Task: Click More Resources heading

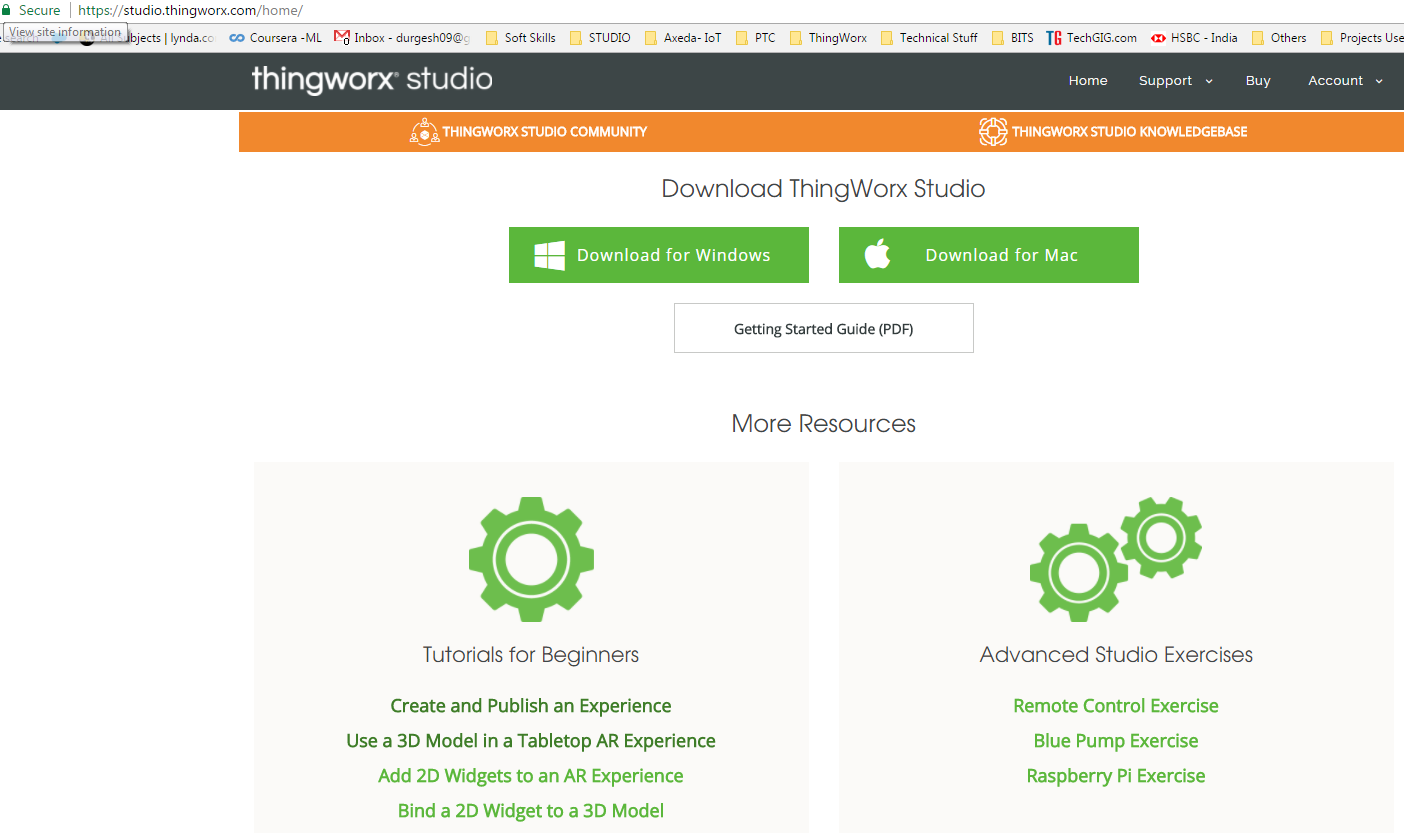Action: [824, 424]
